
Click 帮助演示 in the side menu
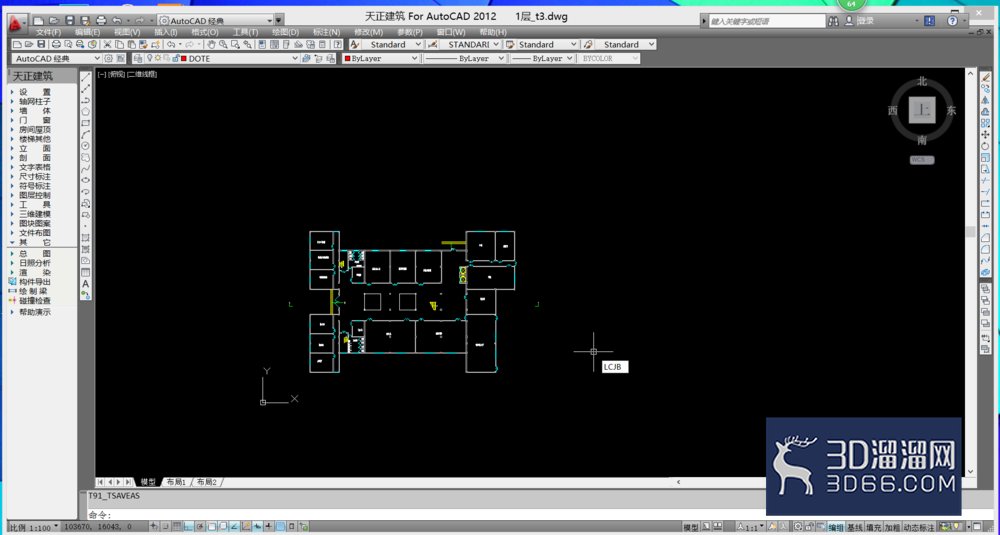[34, 312]
